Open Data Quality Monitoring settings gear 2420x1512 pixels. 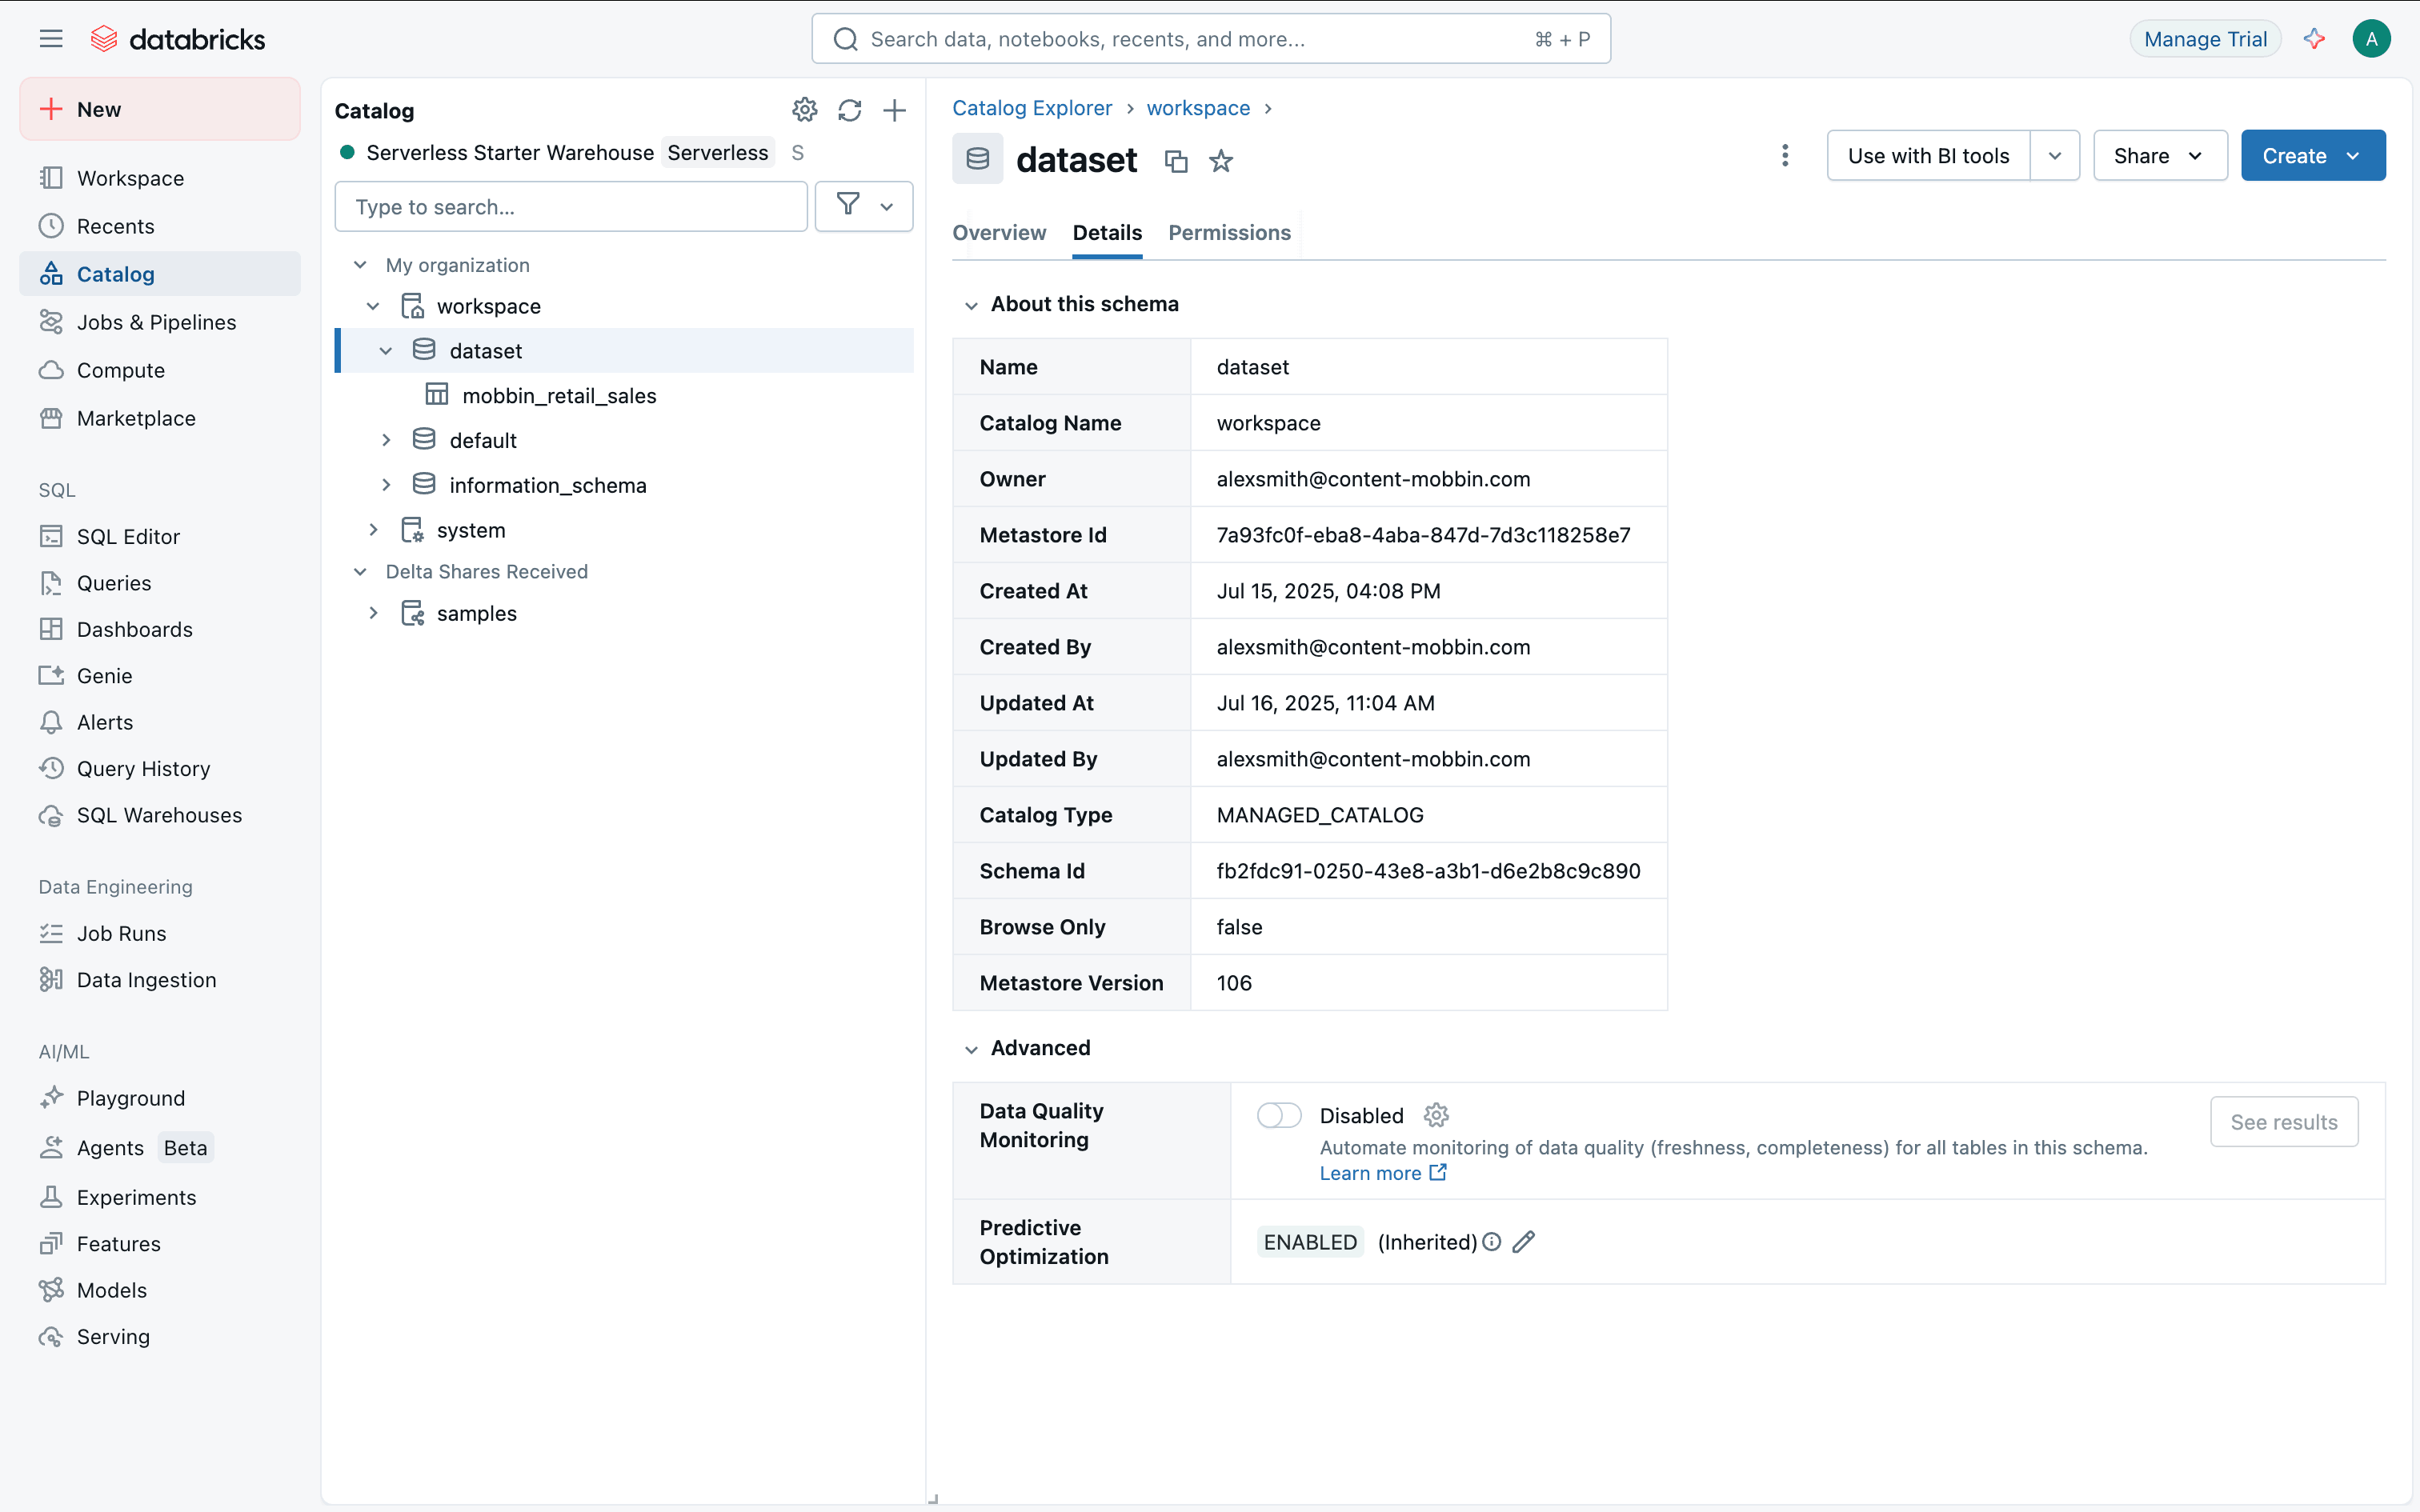point(1436,1115)
